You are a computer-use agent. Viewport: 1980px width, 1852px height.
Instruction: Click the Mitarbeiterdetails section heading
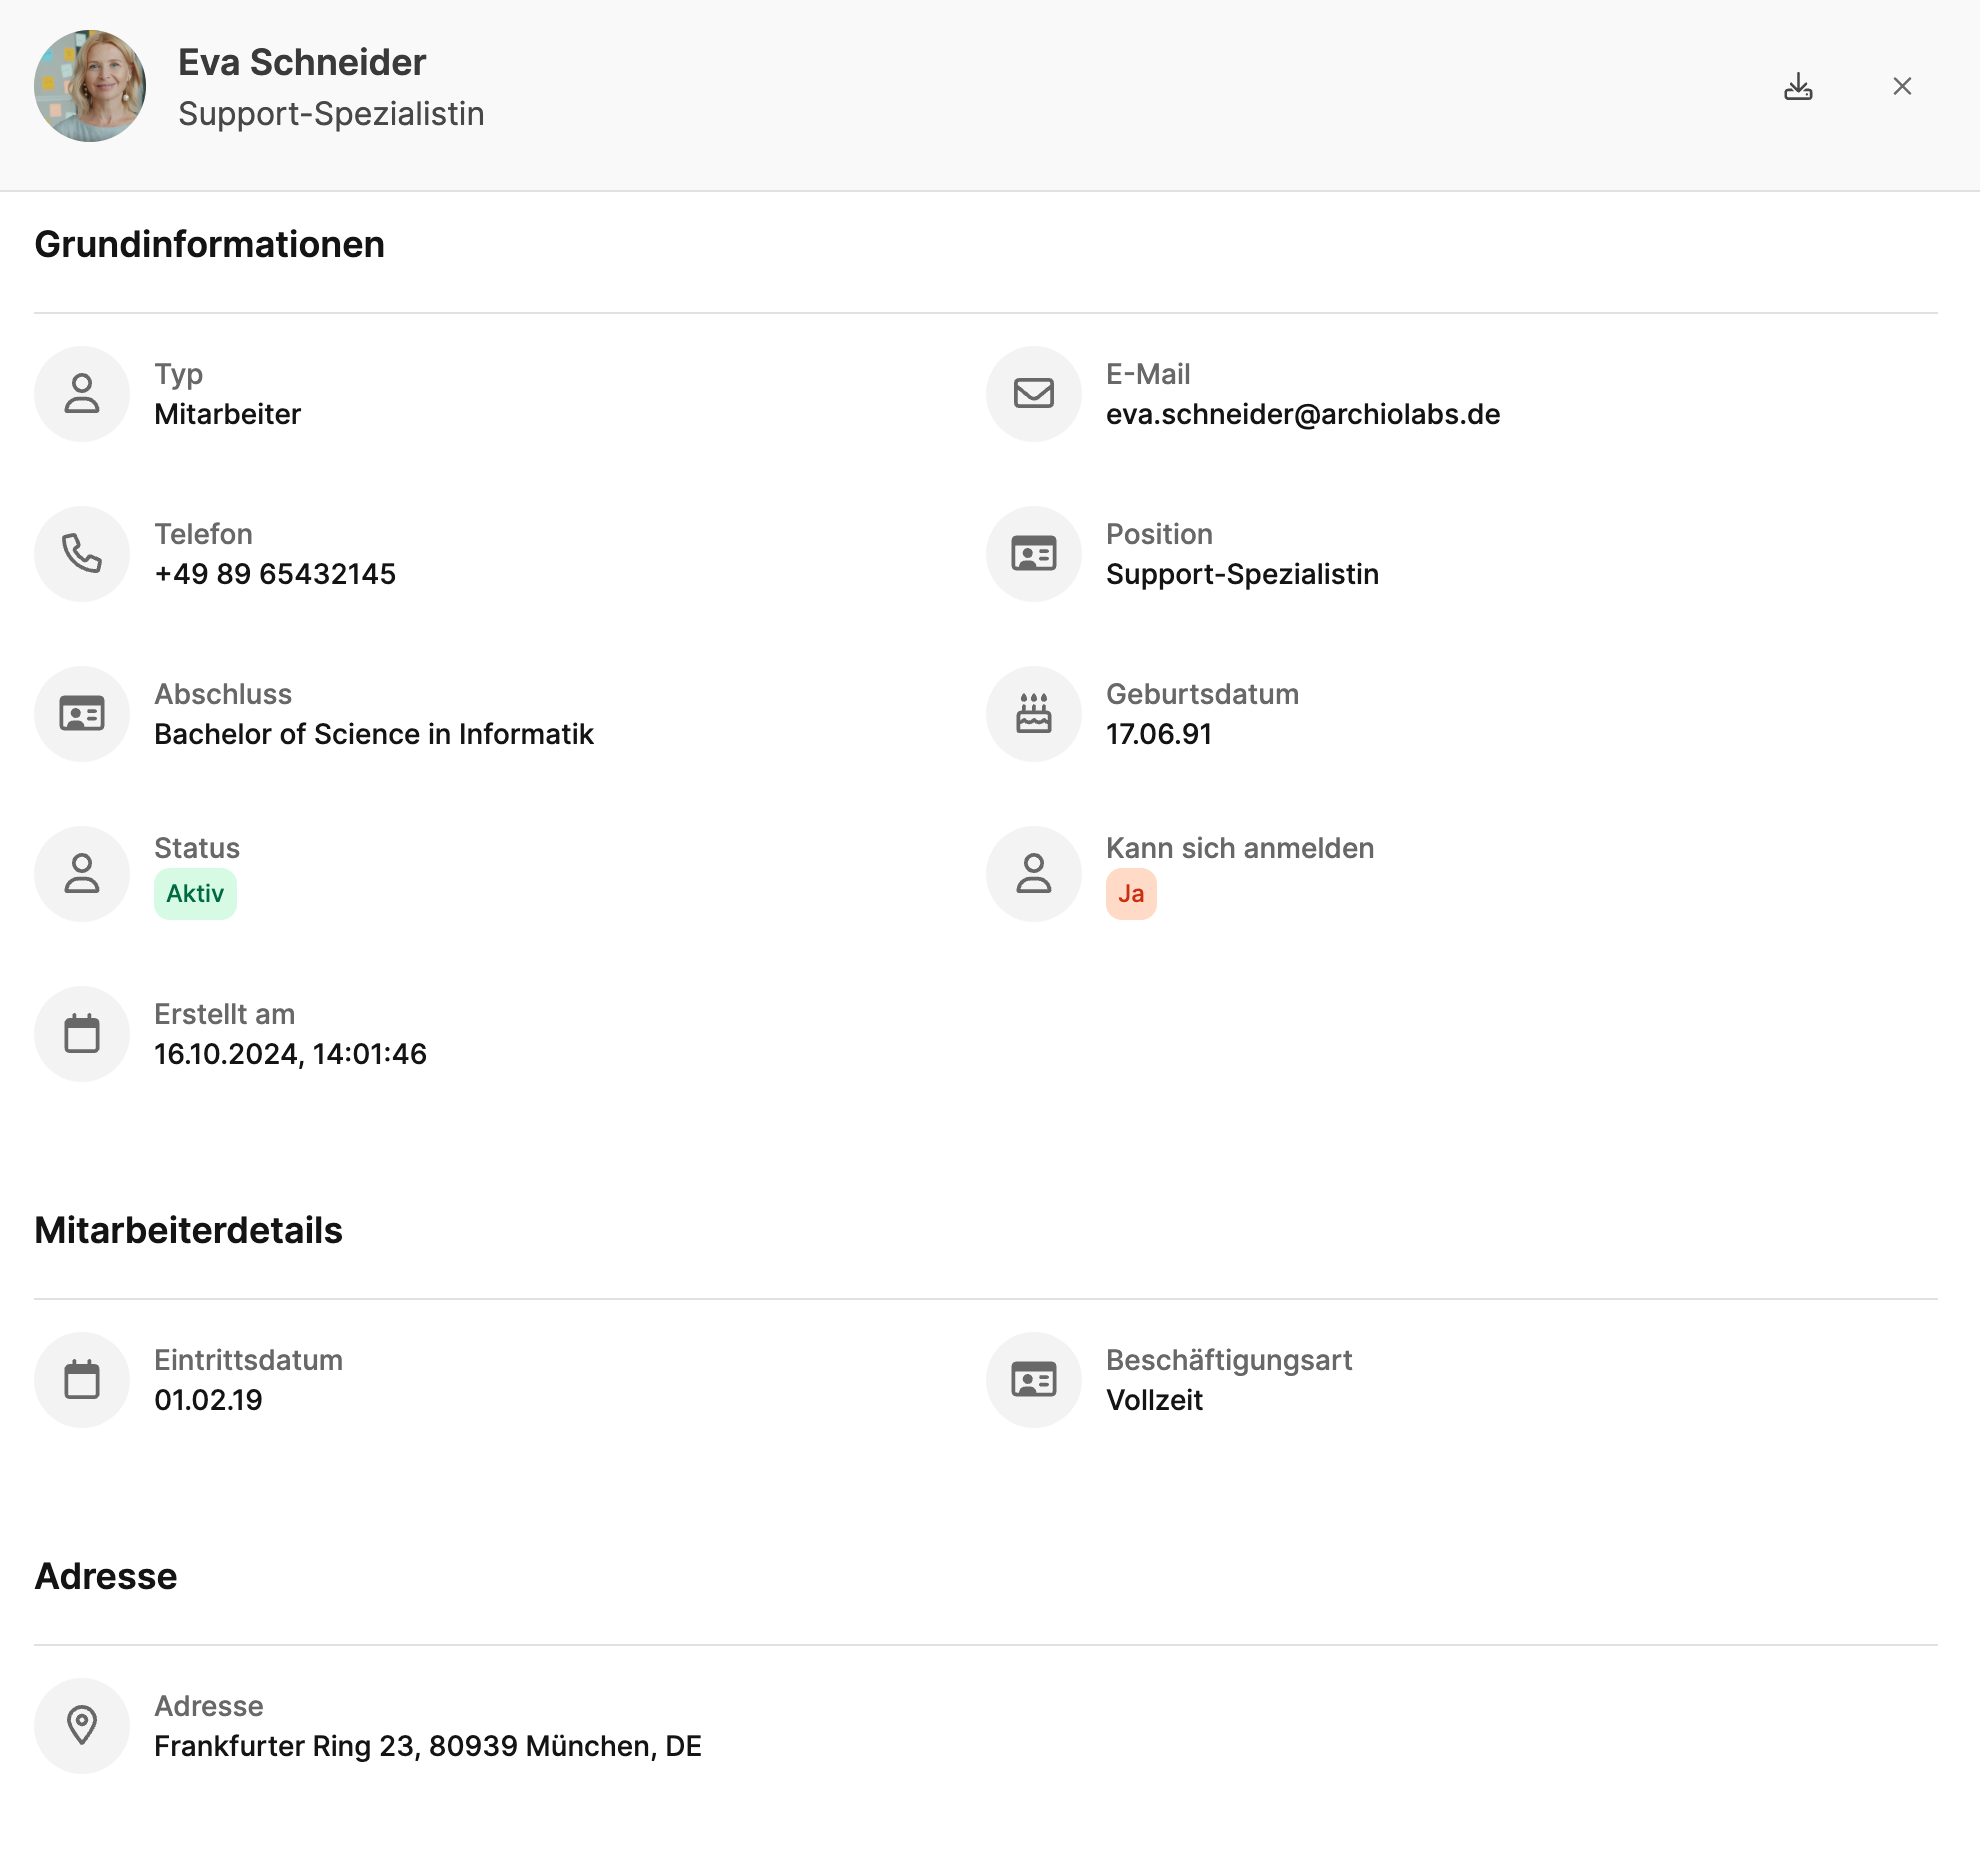coord(188,1231)
